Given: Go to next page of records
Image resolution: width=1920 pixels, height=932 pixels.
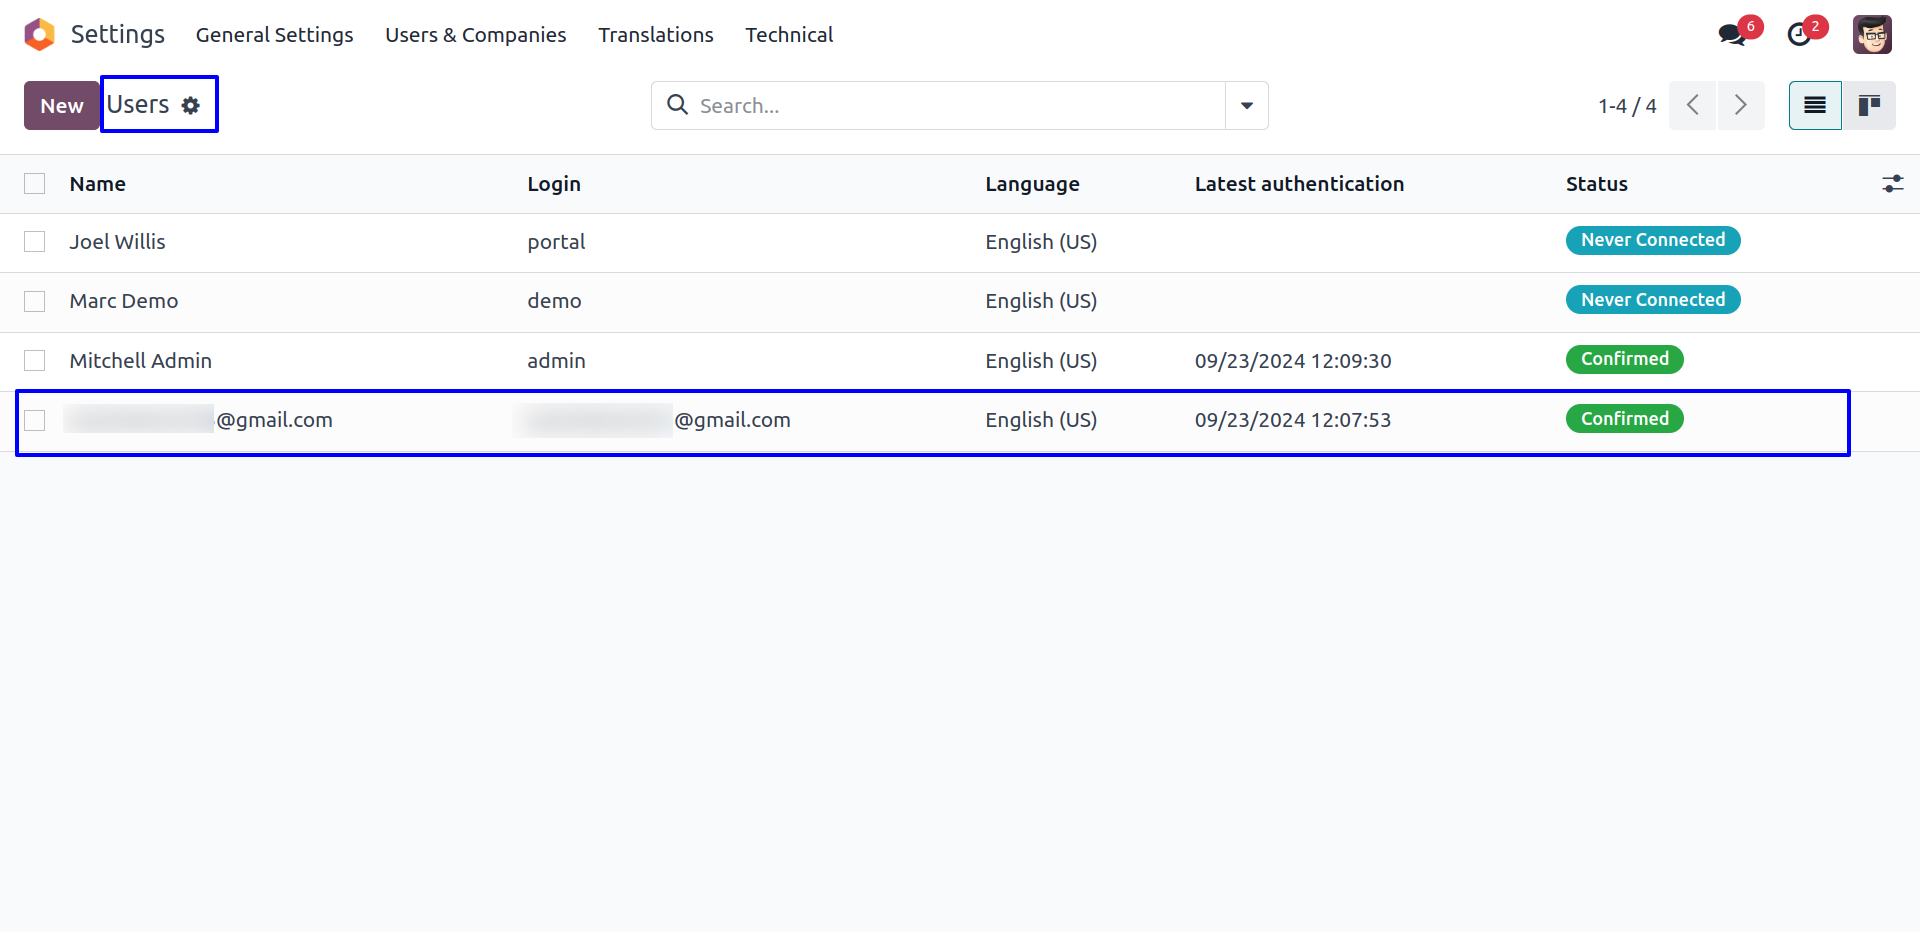Looking at the screenshot, I should 1740,105.
